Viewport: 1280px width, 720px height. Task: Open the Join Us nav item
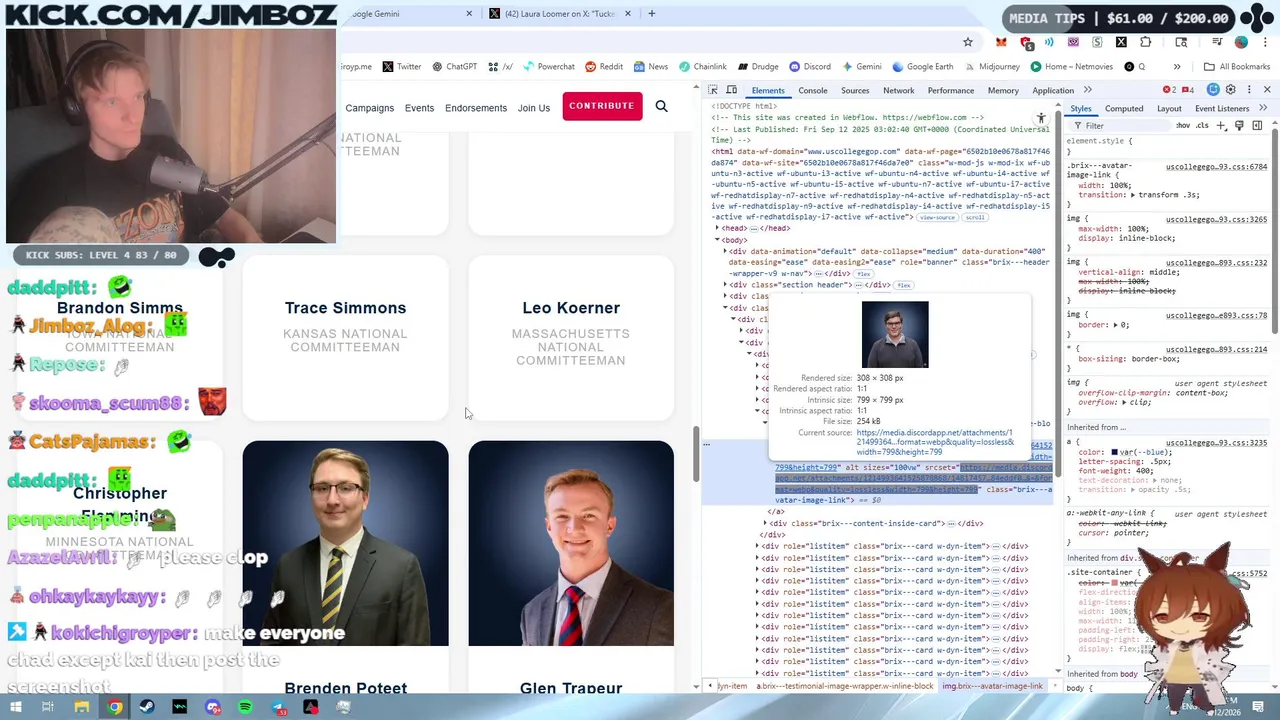[x=534, y=108]
